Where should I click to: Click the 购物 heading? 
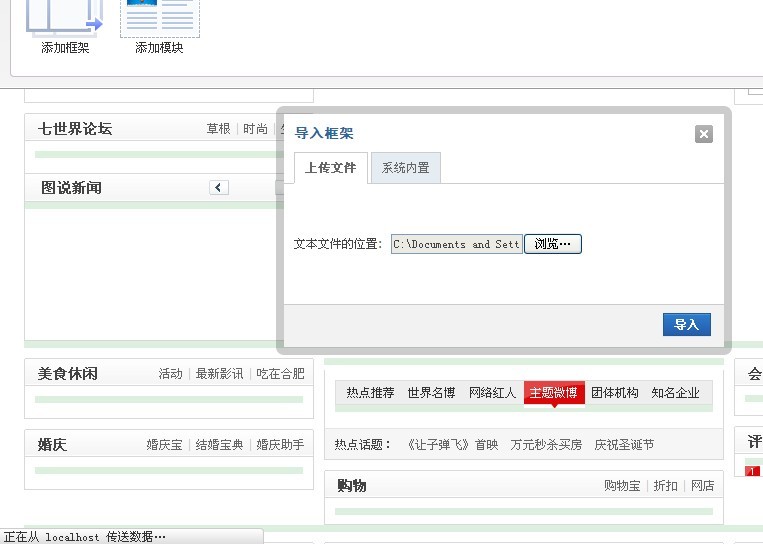pos(352,486)
